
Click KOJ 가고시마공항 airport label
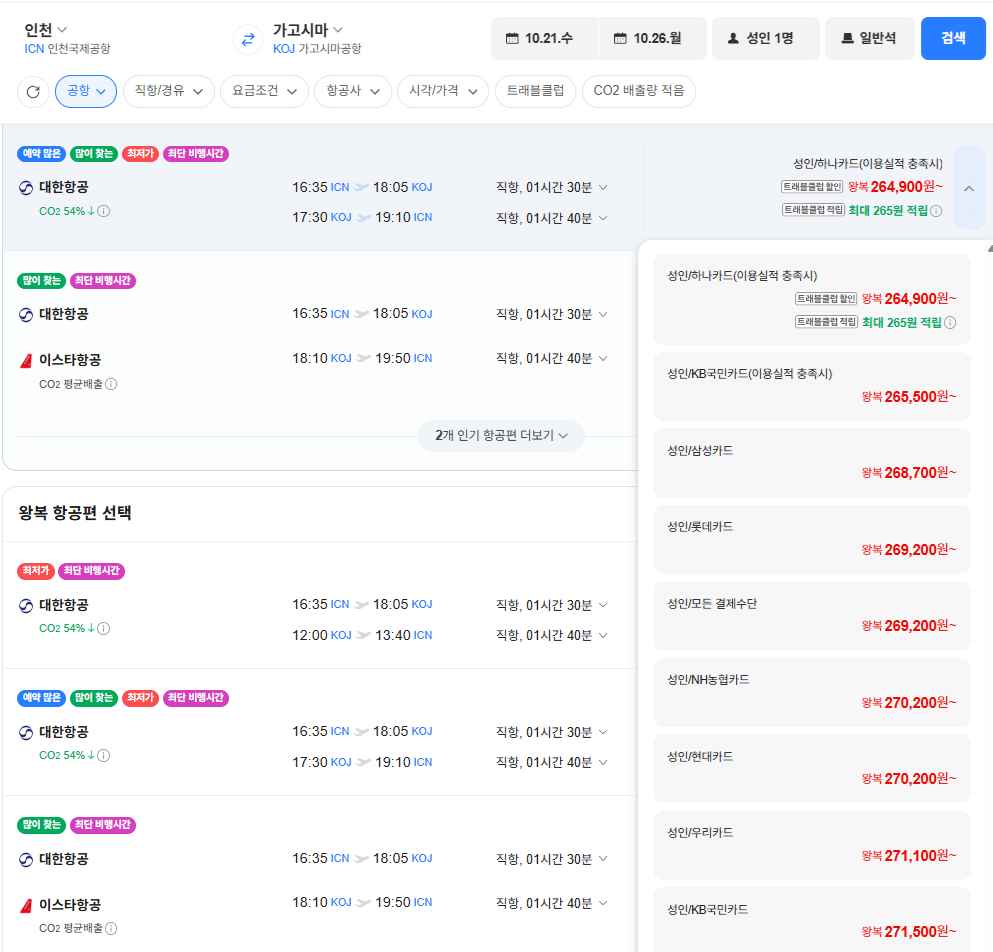click(317, 49)
